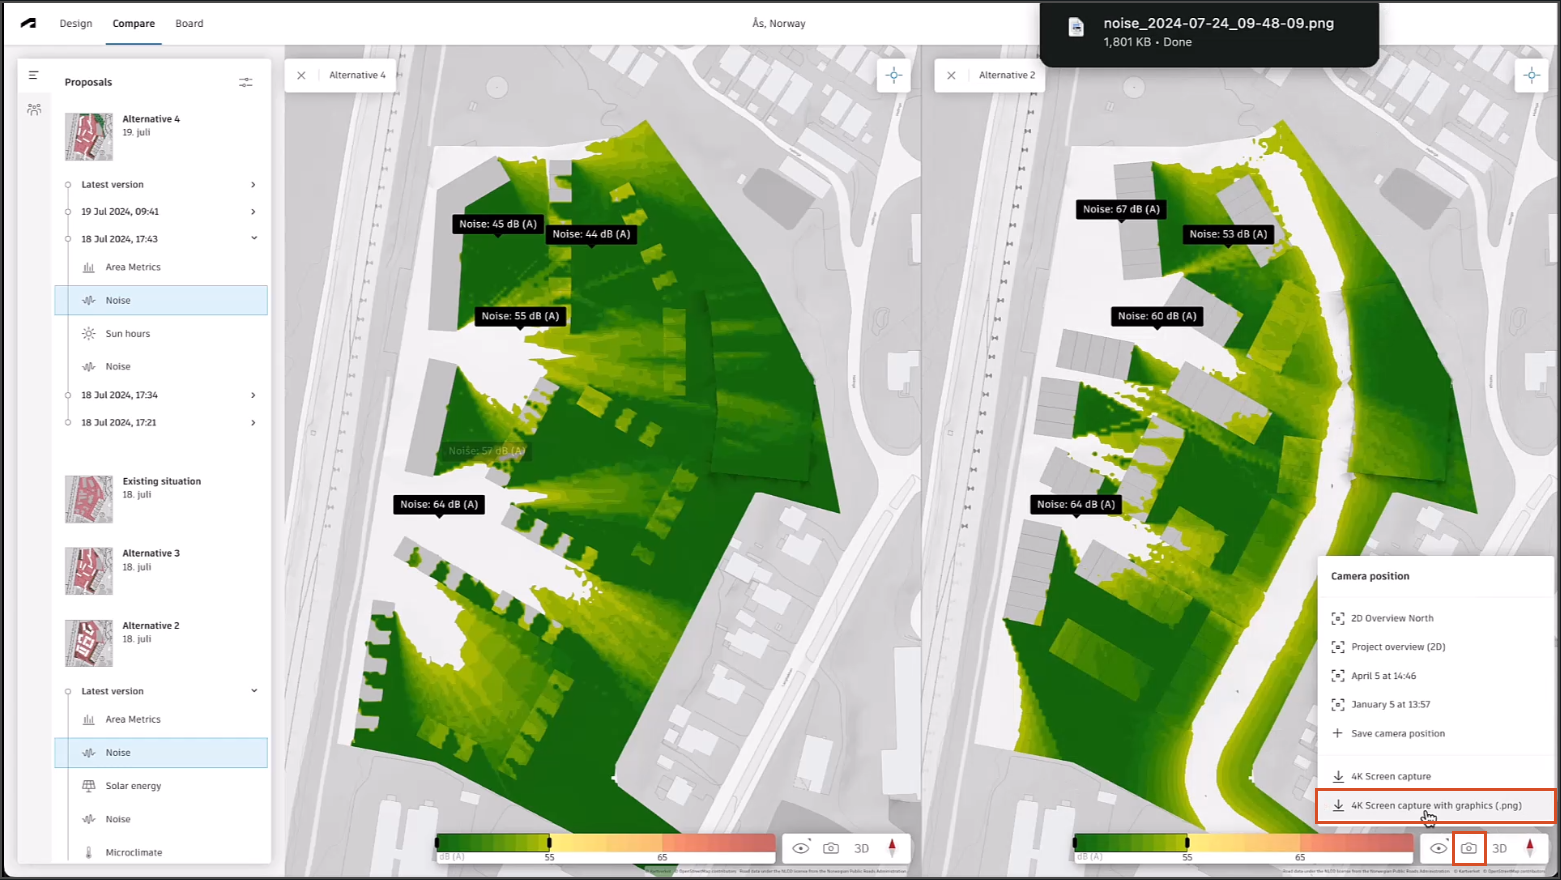
Task: Open the Autodesk Forma home logo
Action: 28,23
